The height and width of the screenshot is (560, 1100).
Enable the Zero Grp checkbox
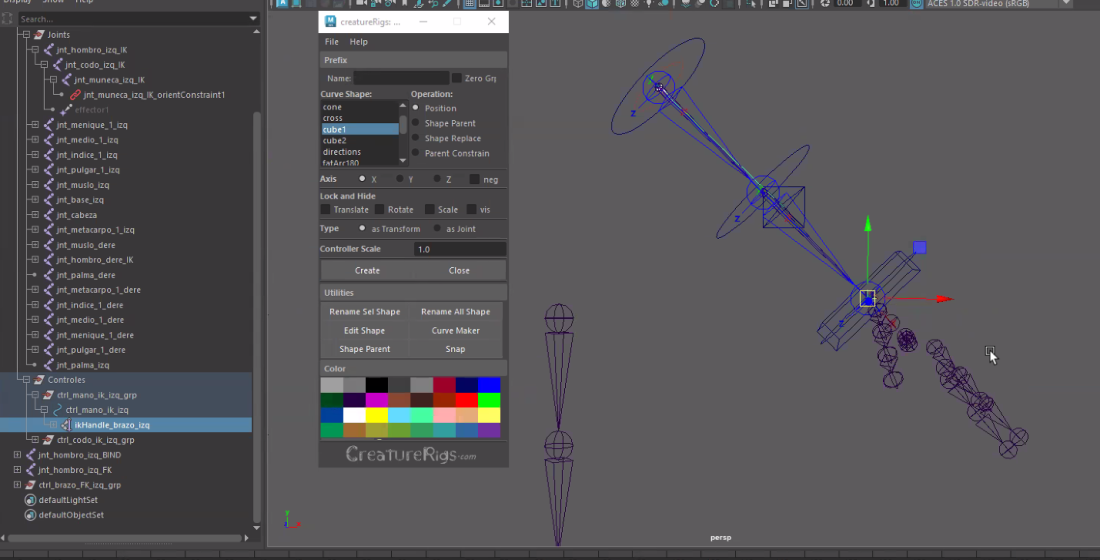pyautogui.click(x=457, y=78)
